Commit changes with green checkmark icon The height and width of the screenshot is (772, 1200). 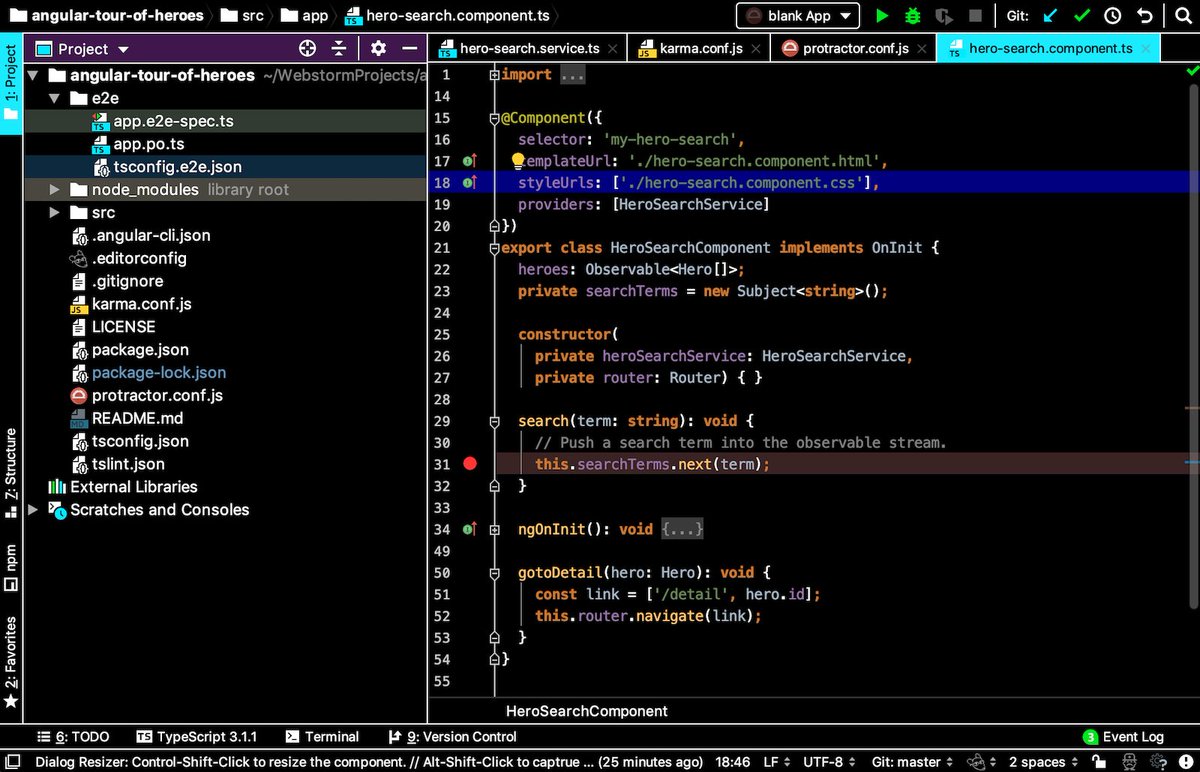[x=1081, y=16]
